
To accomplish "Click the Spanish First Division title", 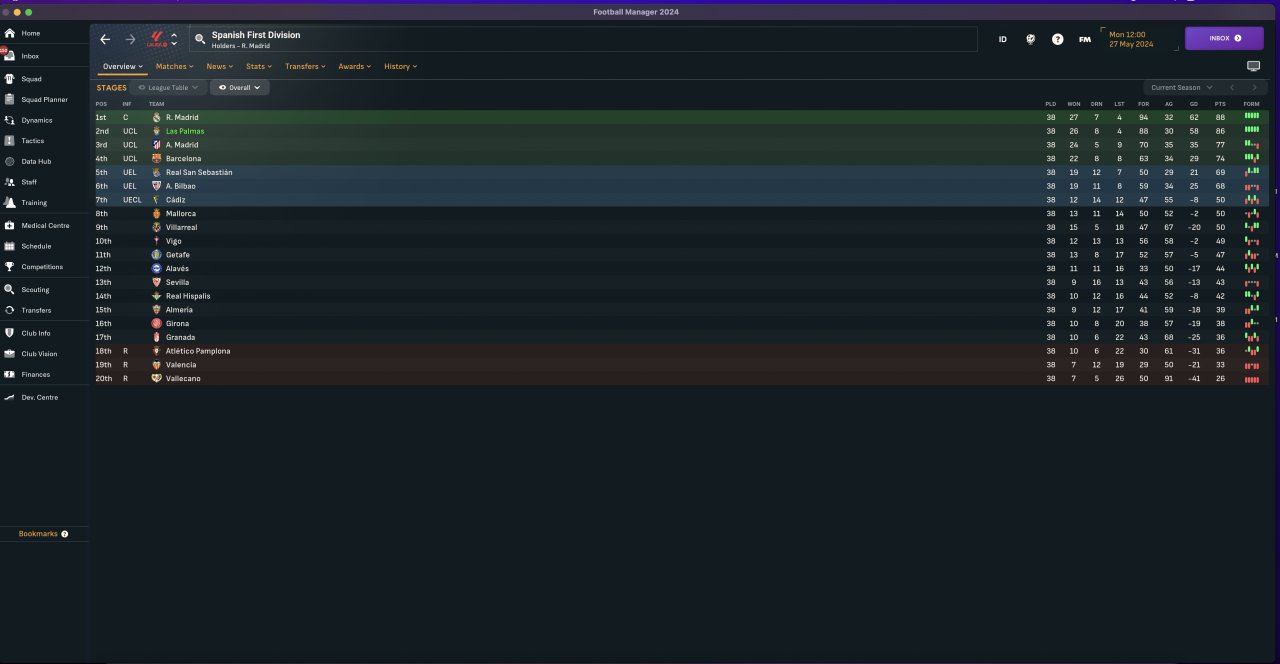I will point(256,35).
